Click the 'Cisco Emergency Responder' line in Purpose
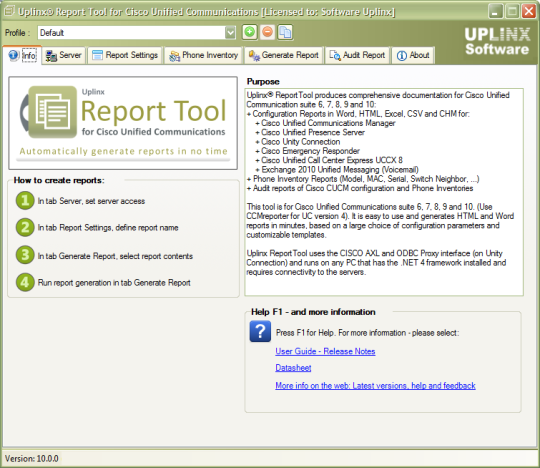This screenshot has height=468, width=540. [310, 151]
